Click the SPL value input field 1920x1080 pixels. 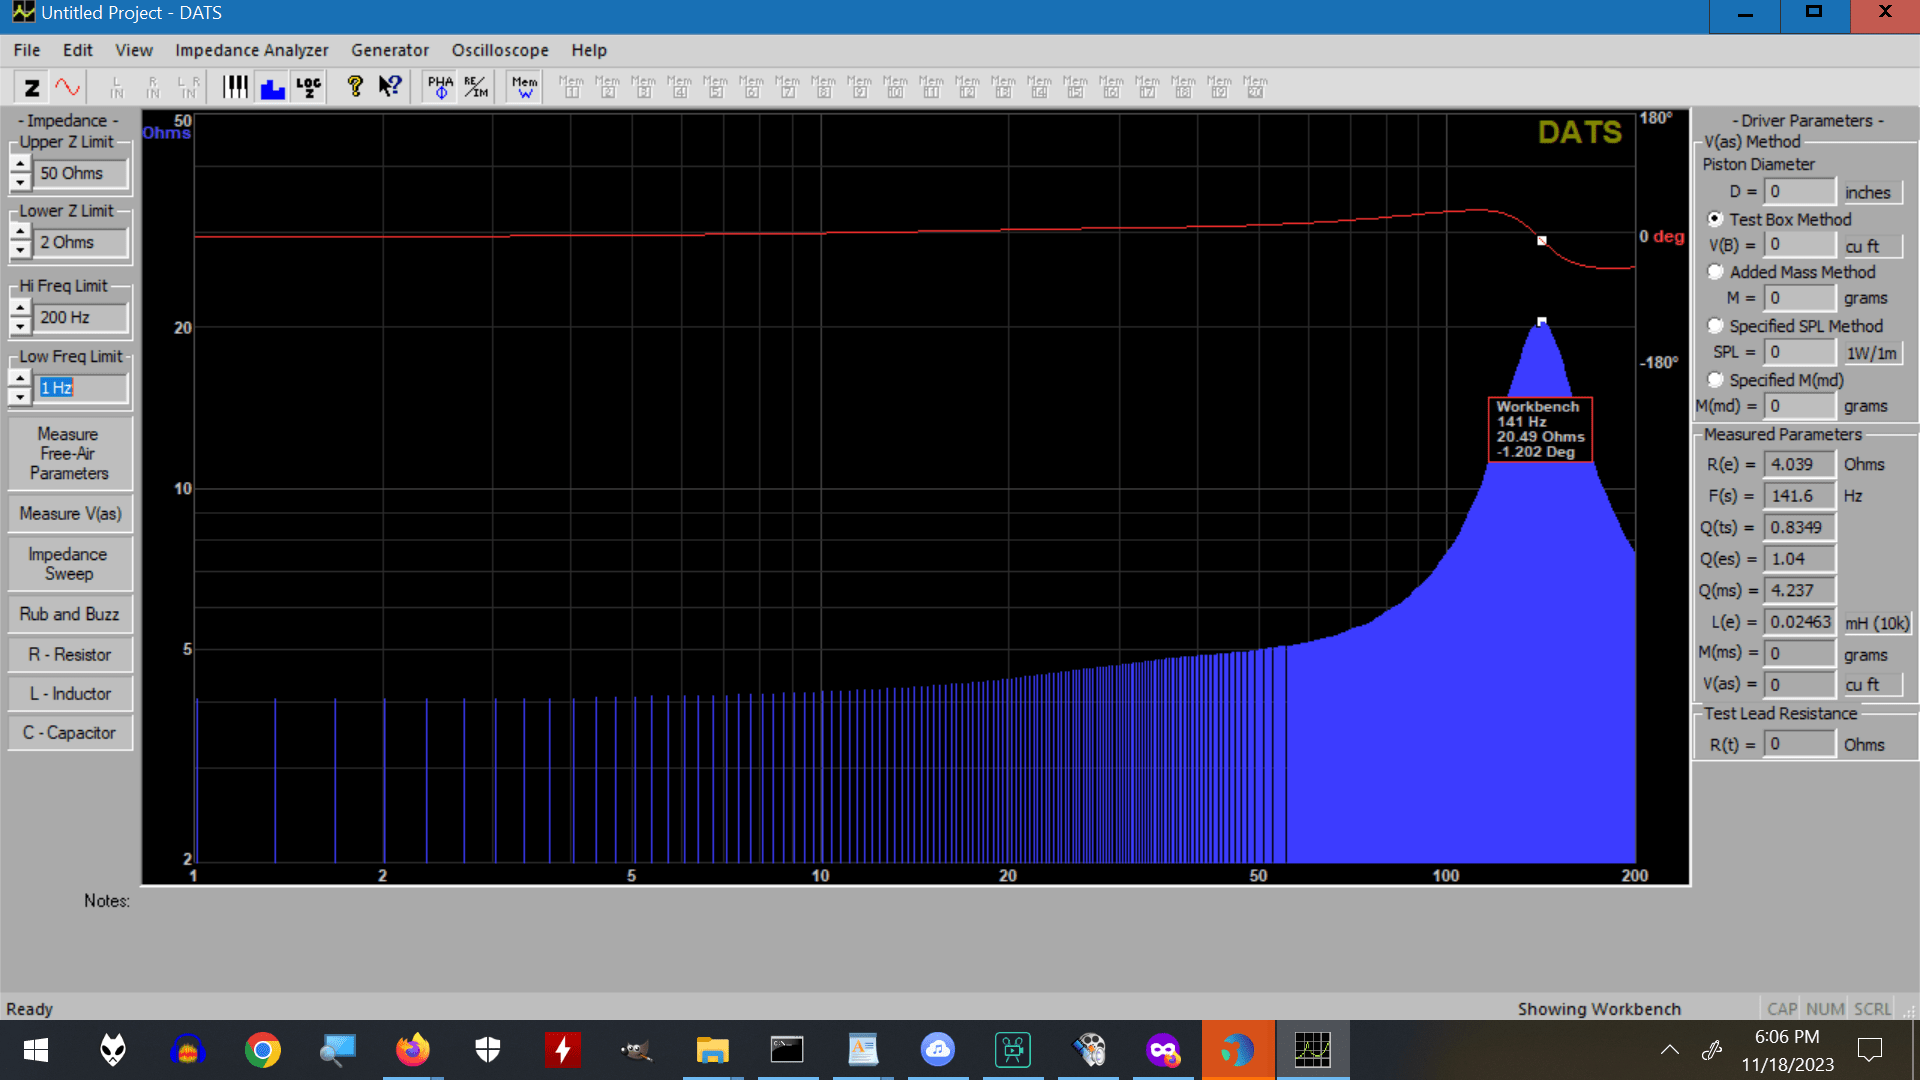[1799, 352]
